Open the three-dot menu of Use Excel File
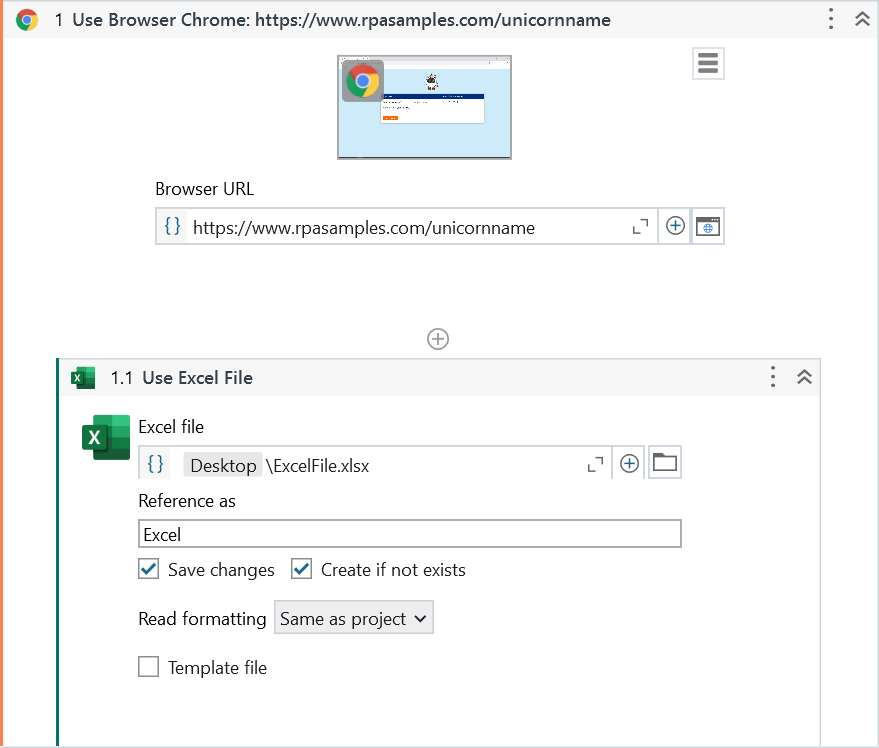 (x=772, y=378)
